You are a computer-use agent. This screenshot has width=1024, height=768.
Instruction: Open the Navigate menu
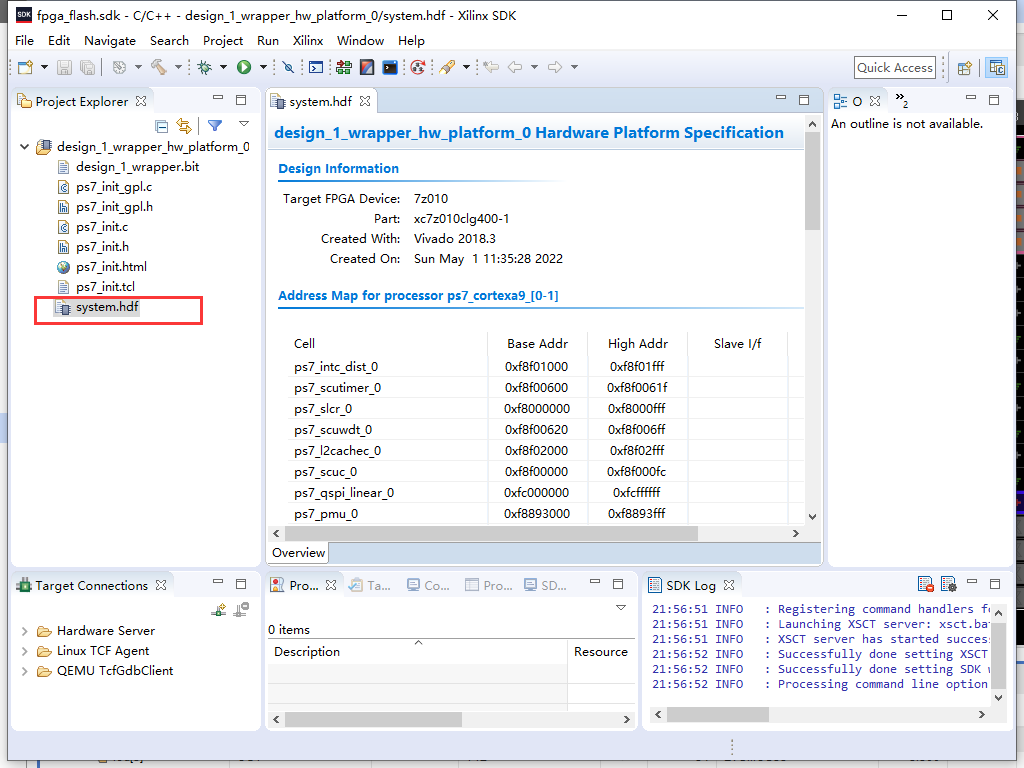click(x=110, y=40)
